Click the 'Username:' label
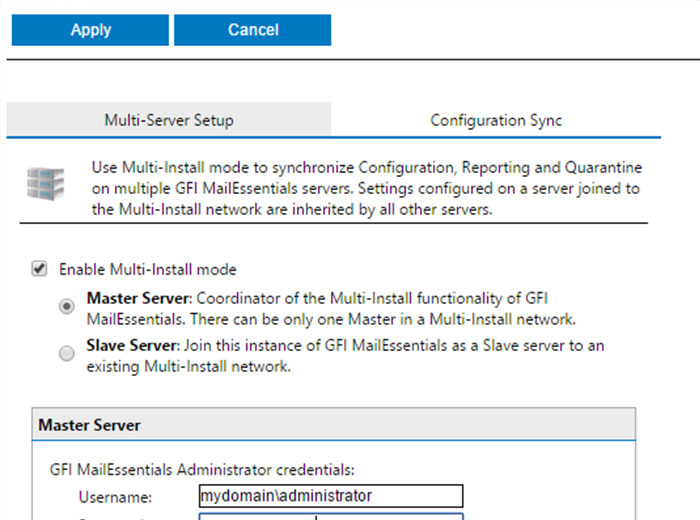This screenshot has width=700, height=520. click(x=115, y=497)
